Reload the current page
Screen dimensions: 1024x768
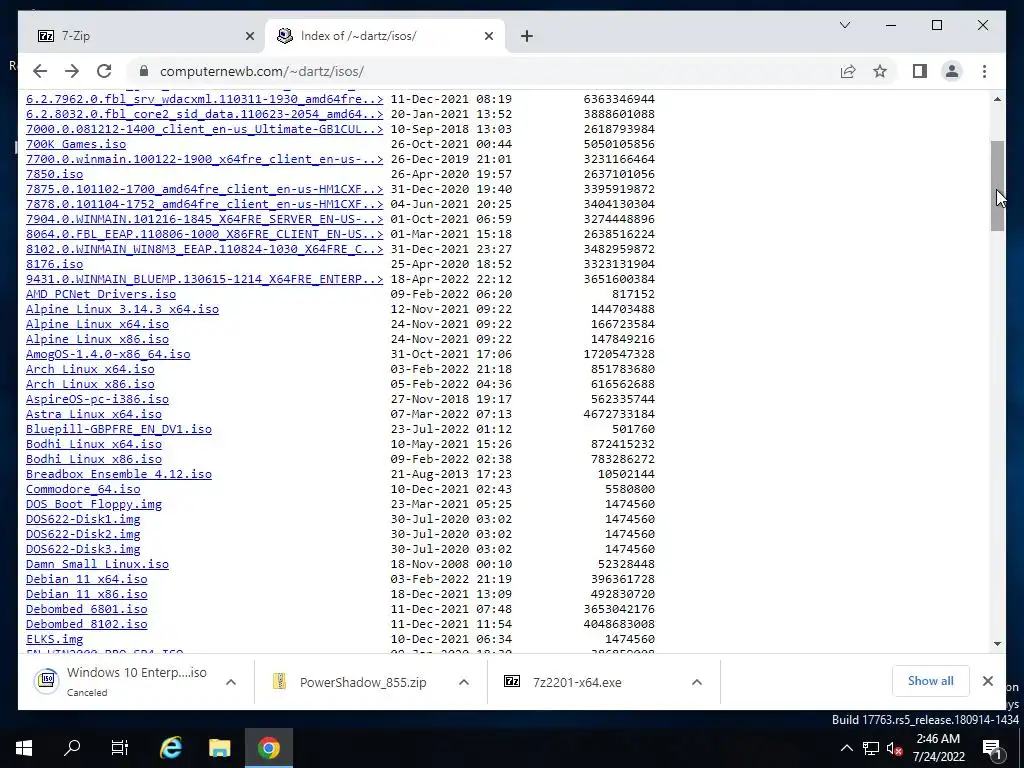click(104, 71)
